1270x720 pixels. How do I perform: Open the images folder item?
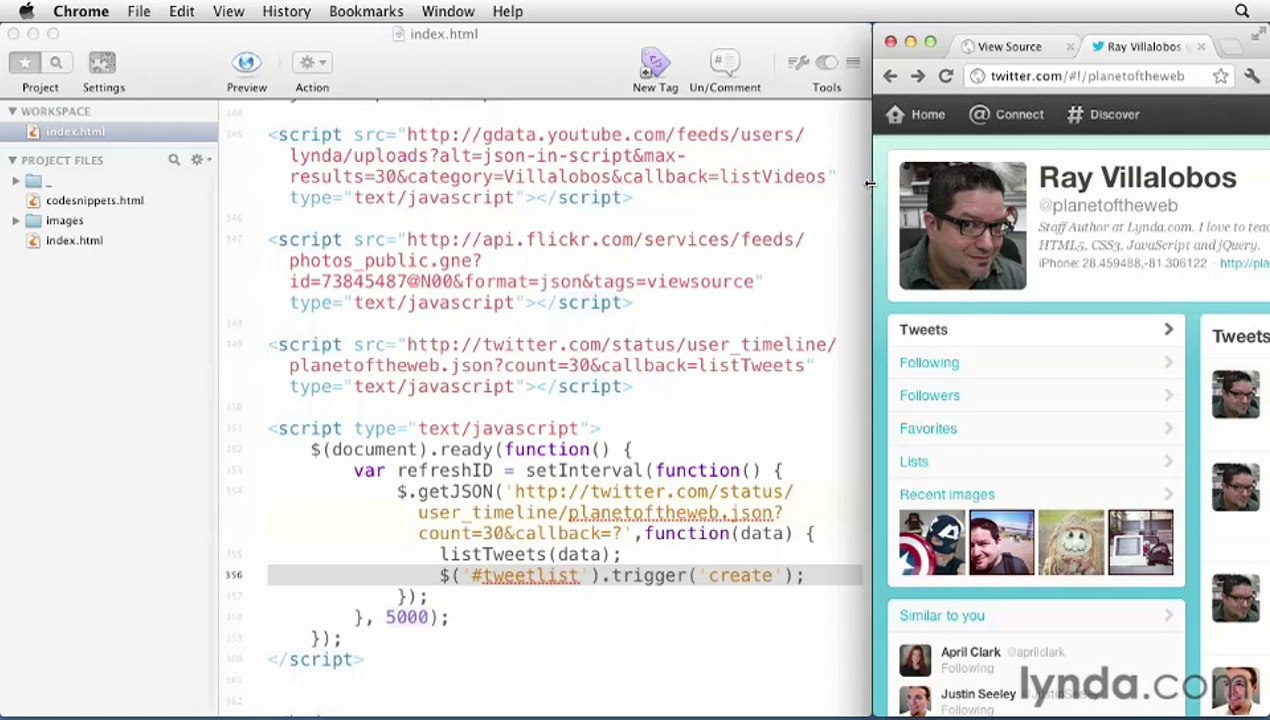coord(64,220)
